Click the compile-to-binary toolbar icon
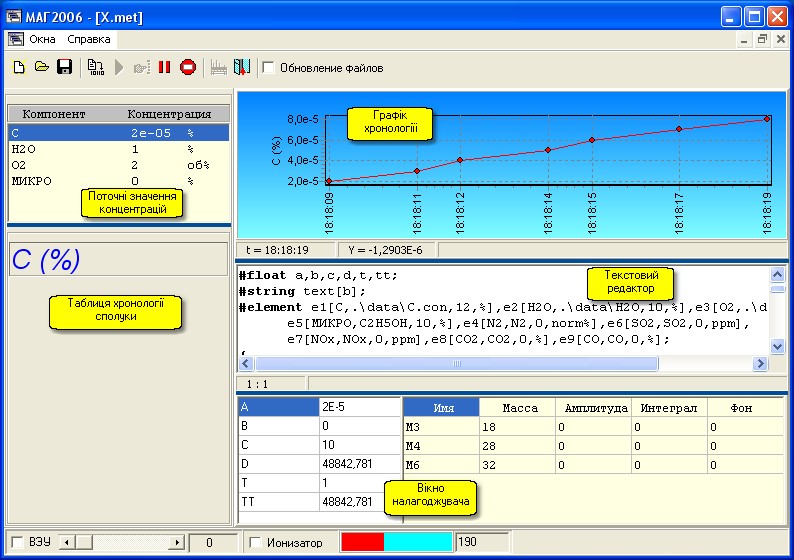794x560 pixels. [x=96, y=68]
